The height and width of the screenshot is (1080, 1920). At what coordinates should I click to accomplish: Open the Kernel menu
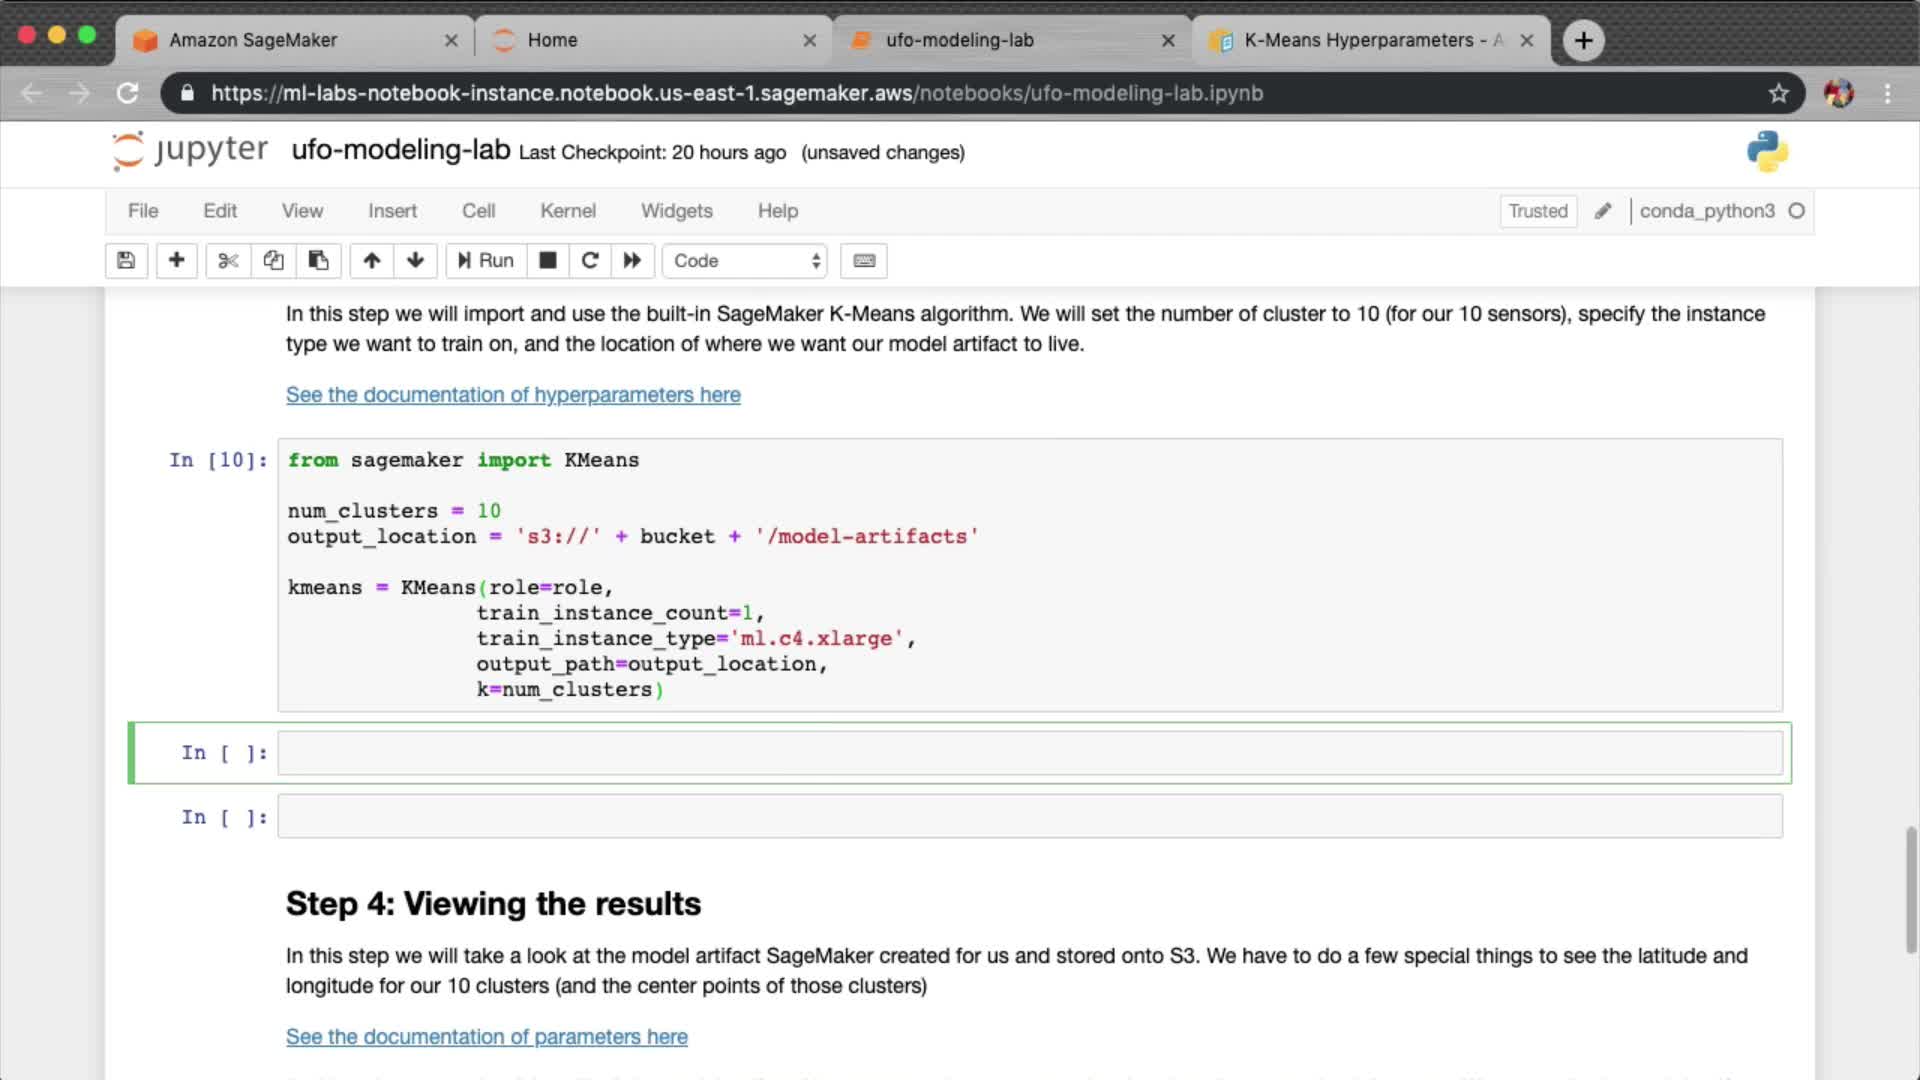[567, 211]
